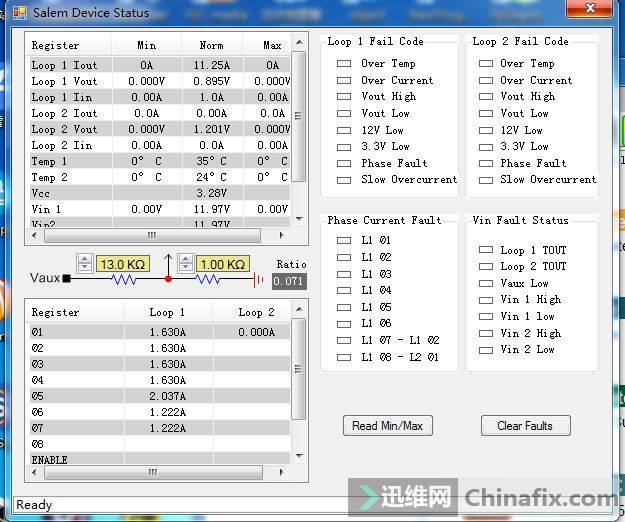Screen dimensions: 625x522
Task: Click the Ratio 0.071 value box
Action: [x=289, y=281]
